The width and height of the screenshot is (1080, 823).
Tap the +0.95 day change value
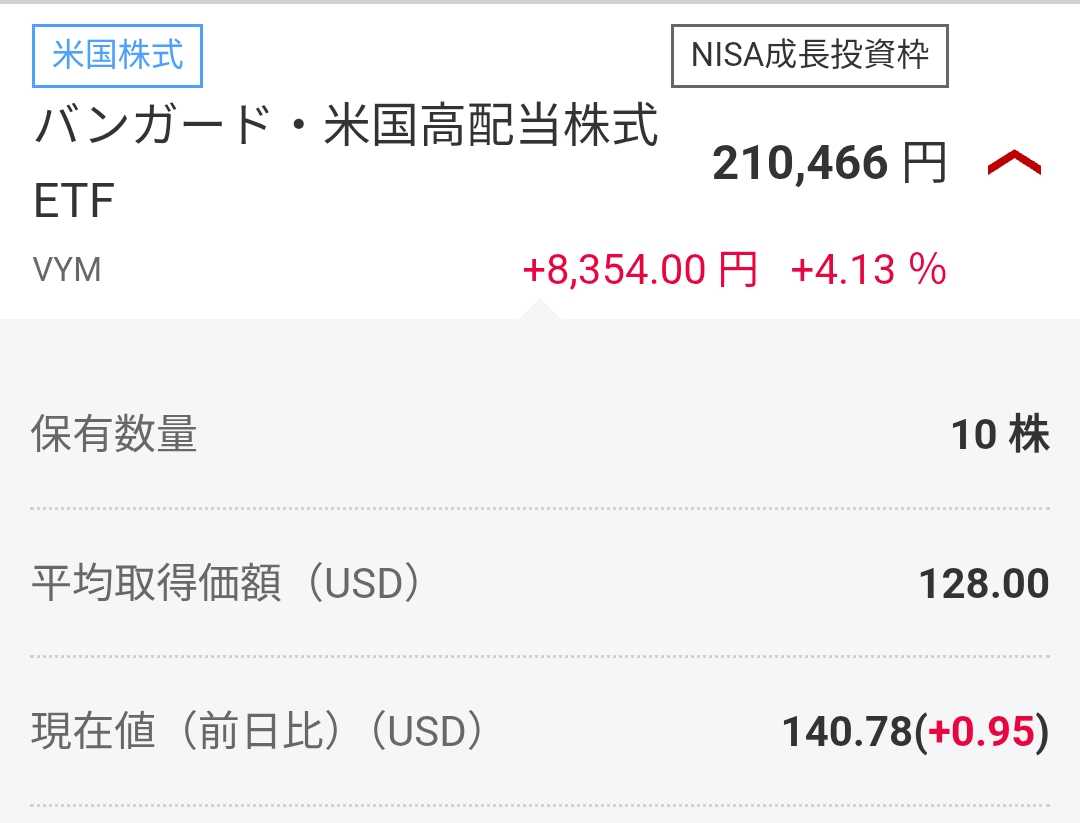point(980,732)
